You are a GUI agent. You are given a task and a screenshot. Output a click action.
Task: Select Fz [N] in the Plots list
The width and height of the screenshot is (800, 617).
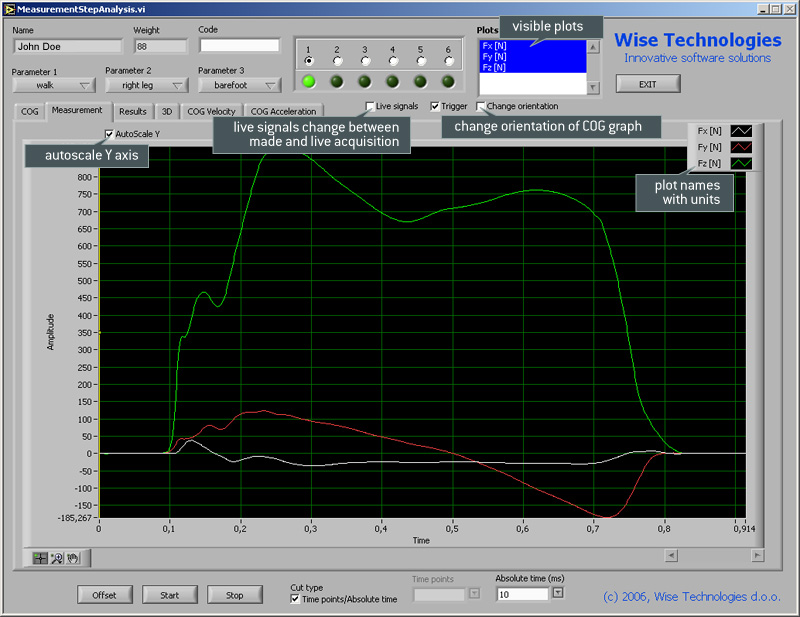point(532,67)
